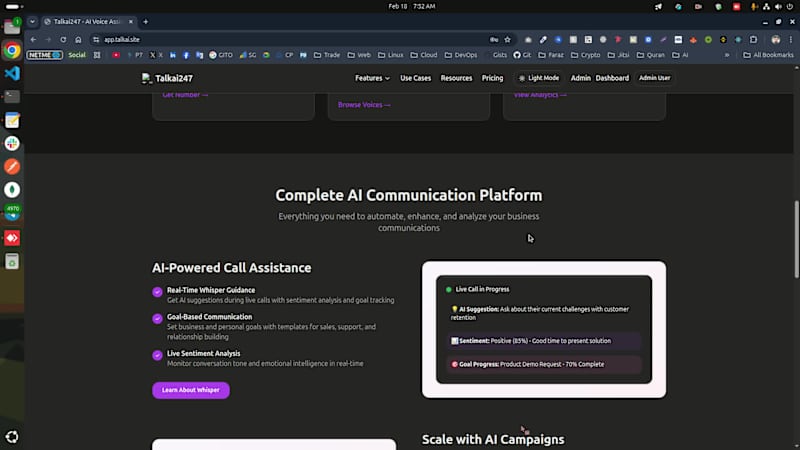Open the DevOps bookmarks folder
The height and width of the screenshot is (450, 800).
(461, 55)
